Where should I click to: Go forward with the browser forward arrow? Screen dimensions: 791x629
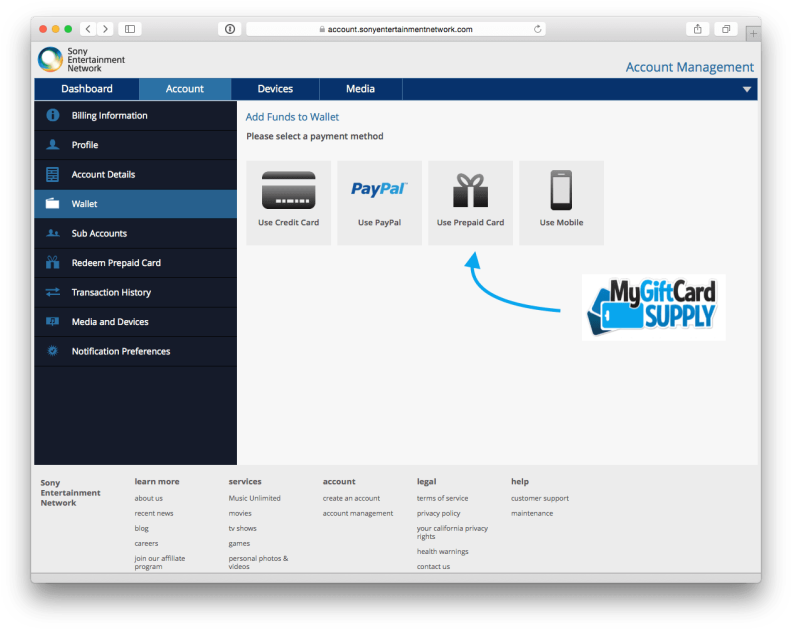(x=105, y=29)
